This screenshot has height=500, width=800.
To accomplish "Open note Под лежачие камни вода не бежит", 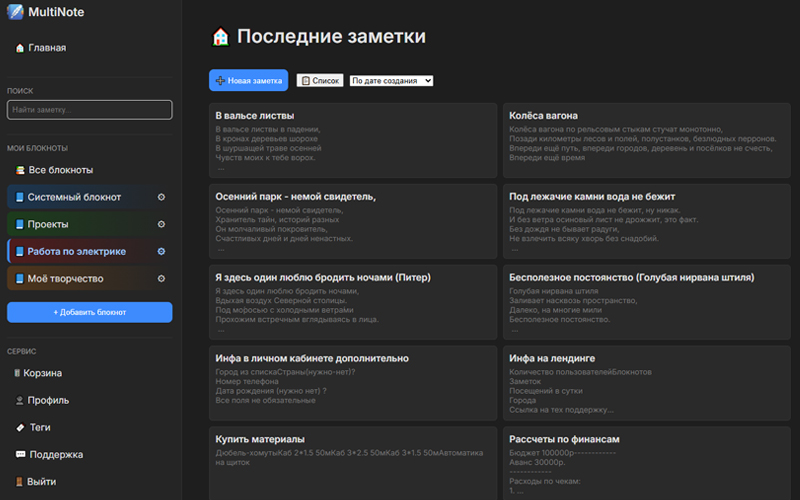I will coord(646,221).
